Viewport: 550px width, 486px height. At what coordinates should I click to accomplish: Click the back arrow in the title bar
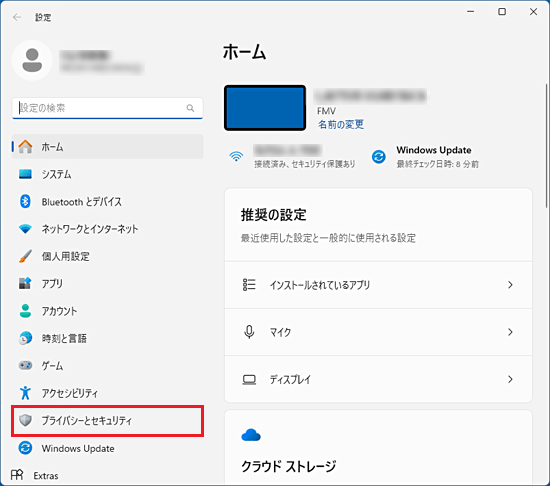17,17
